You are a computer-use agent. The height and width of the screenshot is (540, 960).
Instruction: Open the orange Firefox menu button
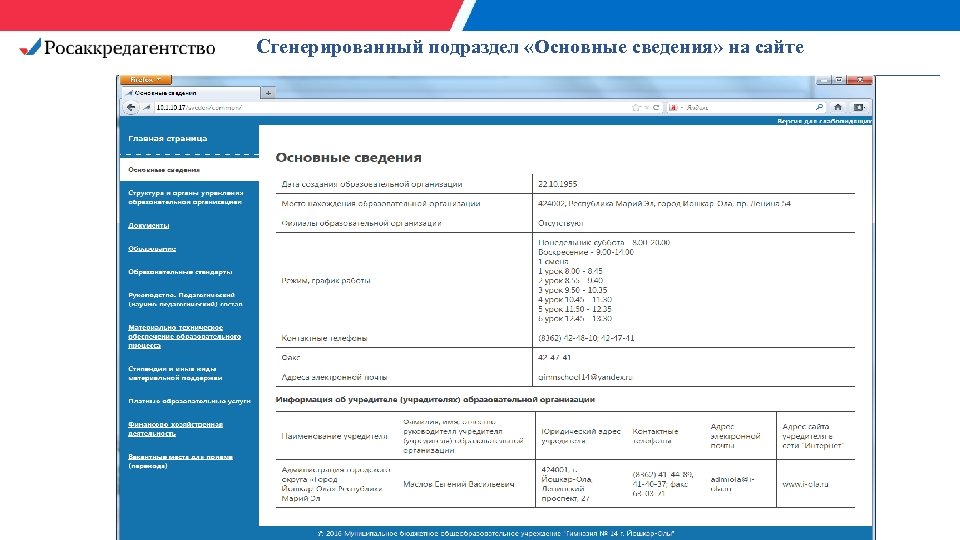coord(146,80)
